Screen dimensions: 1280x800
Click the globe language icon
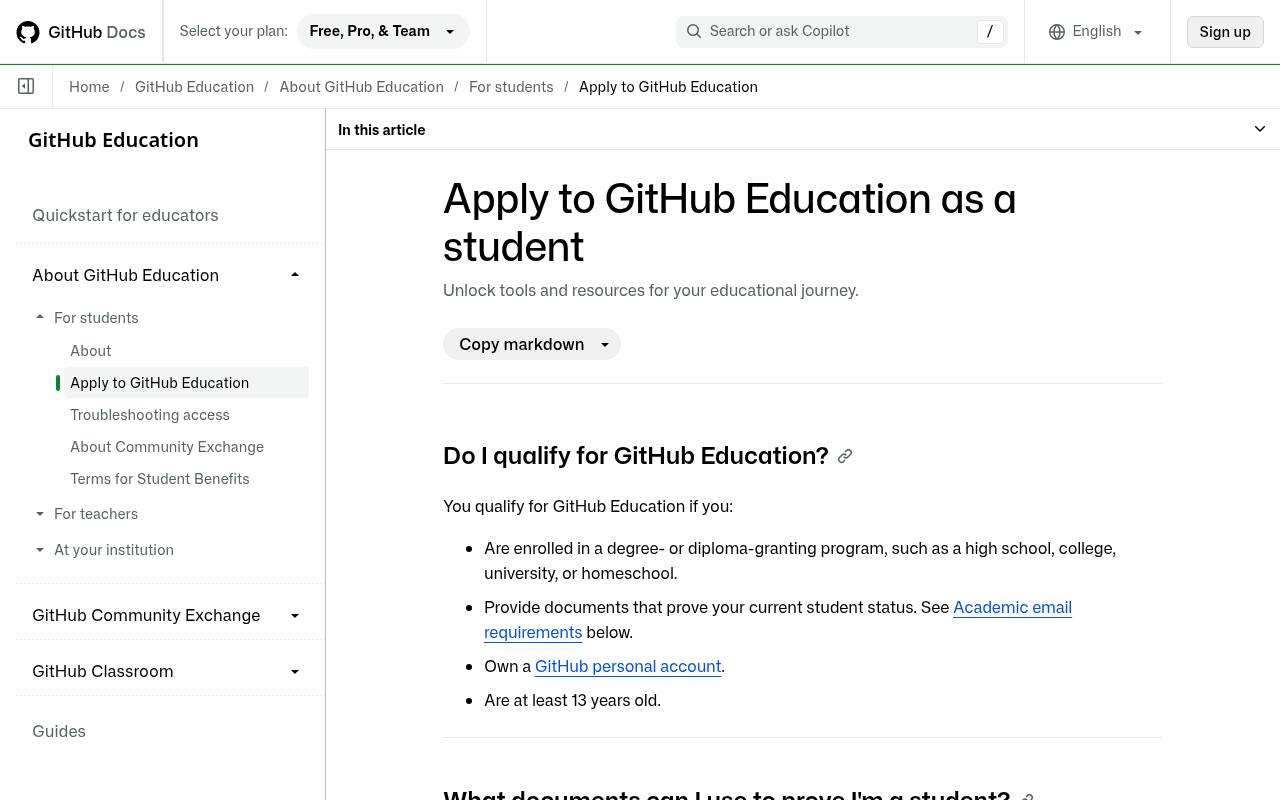pos(1057,32)
